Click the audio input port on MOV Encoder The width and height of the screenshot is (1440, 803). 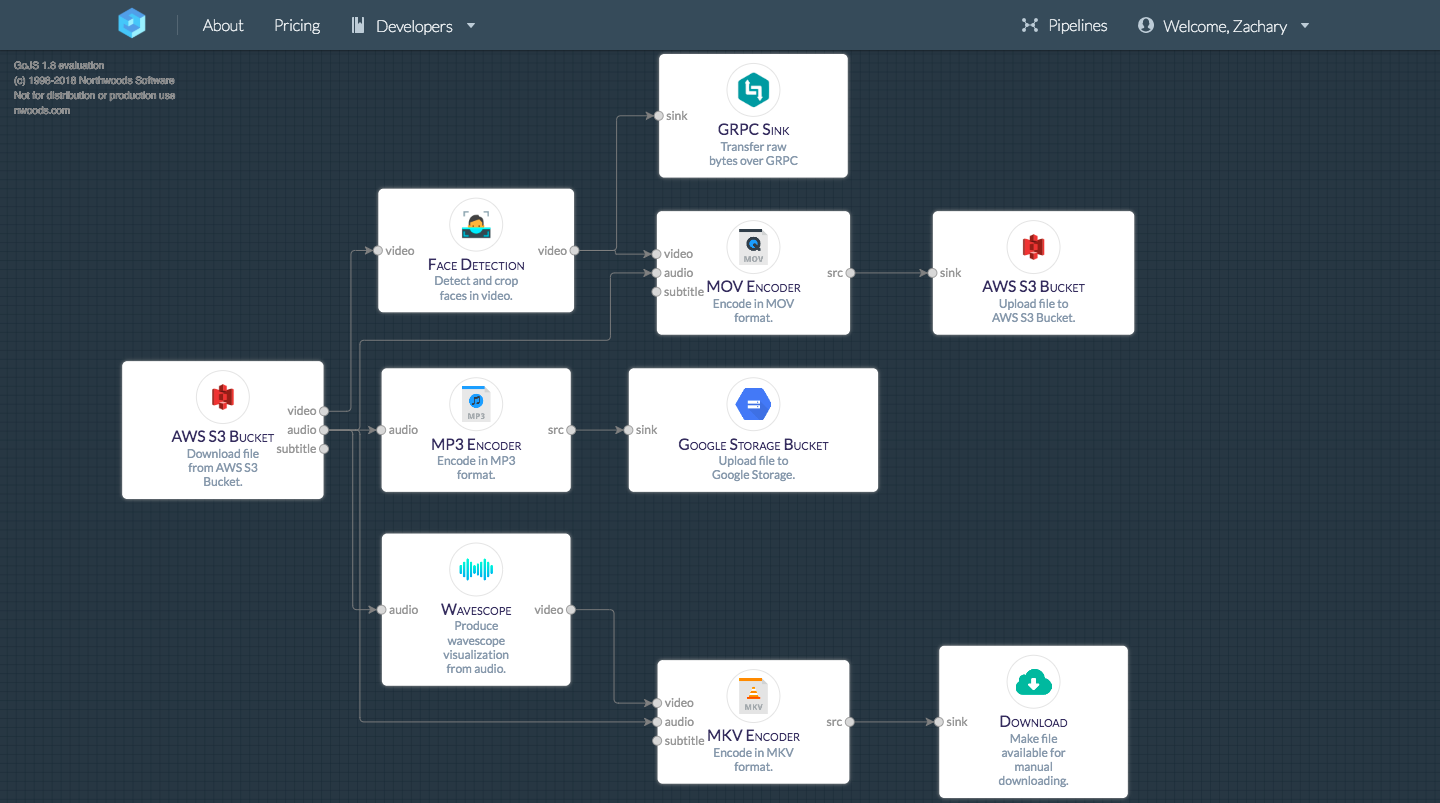tap(656, 273)
